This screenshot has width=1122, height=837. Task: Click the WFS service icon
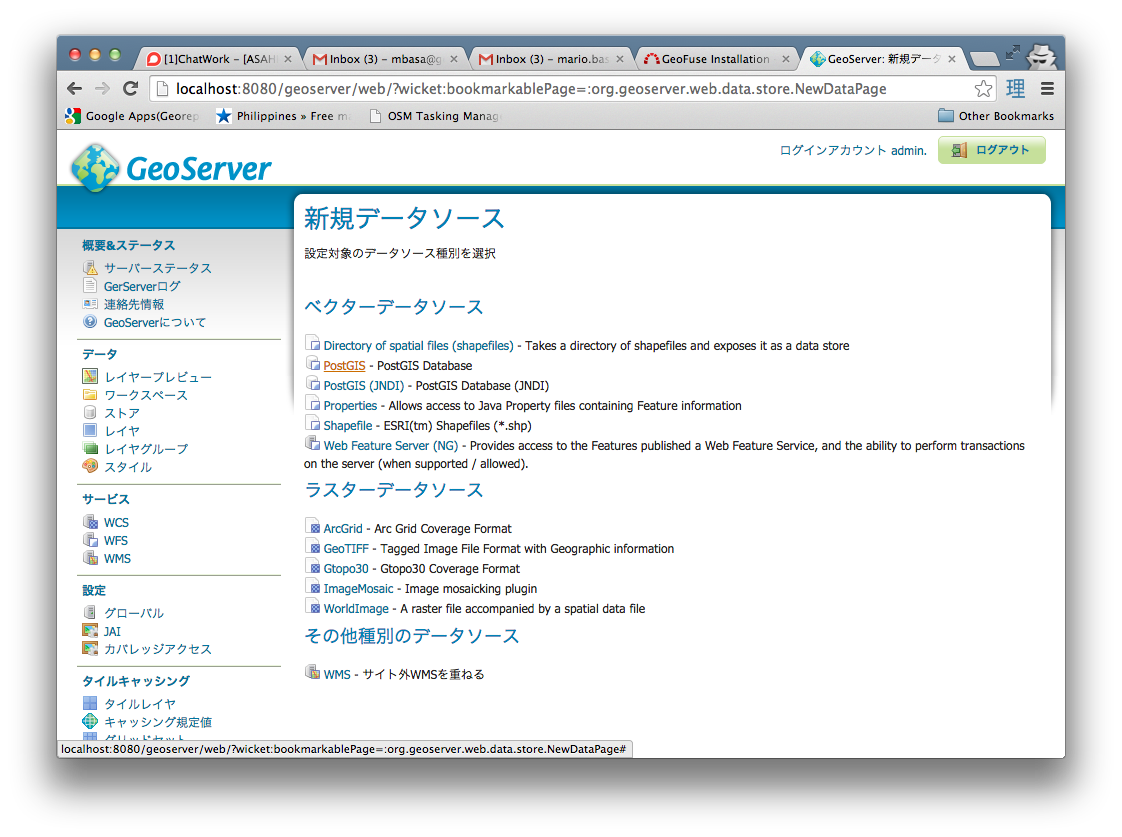pyautogui.click(x=90, y=539)
